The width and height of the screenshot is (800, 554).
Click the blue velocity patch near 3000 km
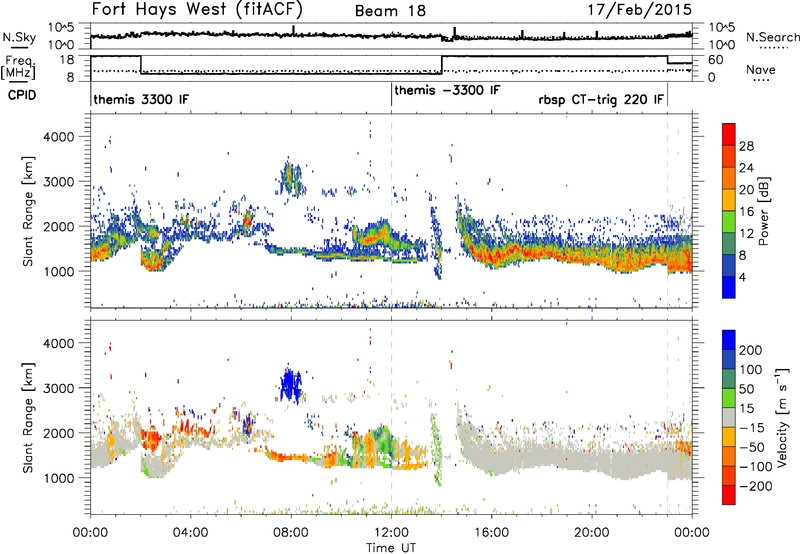292,383
